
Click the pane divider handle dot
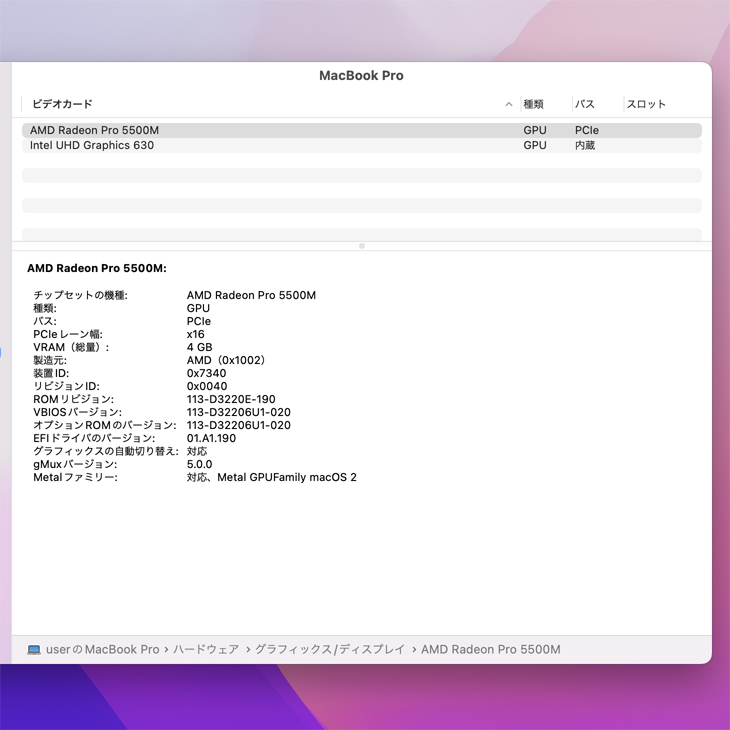point(362,246)
